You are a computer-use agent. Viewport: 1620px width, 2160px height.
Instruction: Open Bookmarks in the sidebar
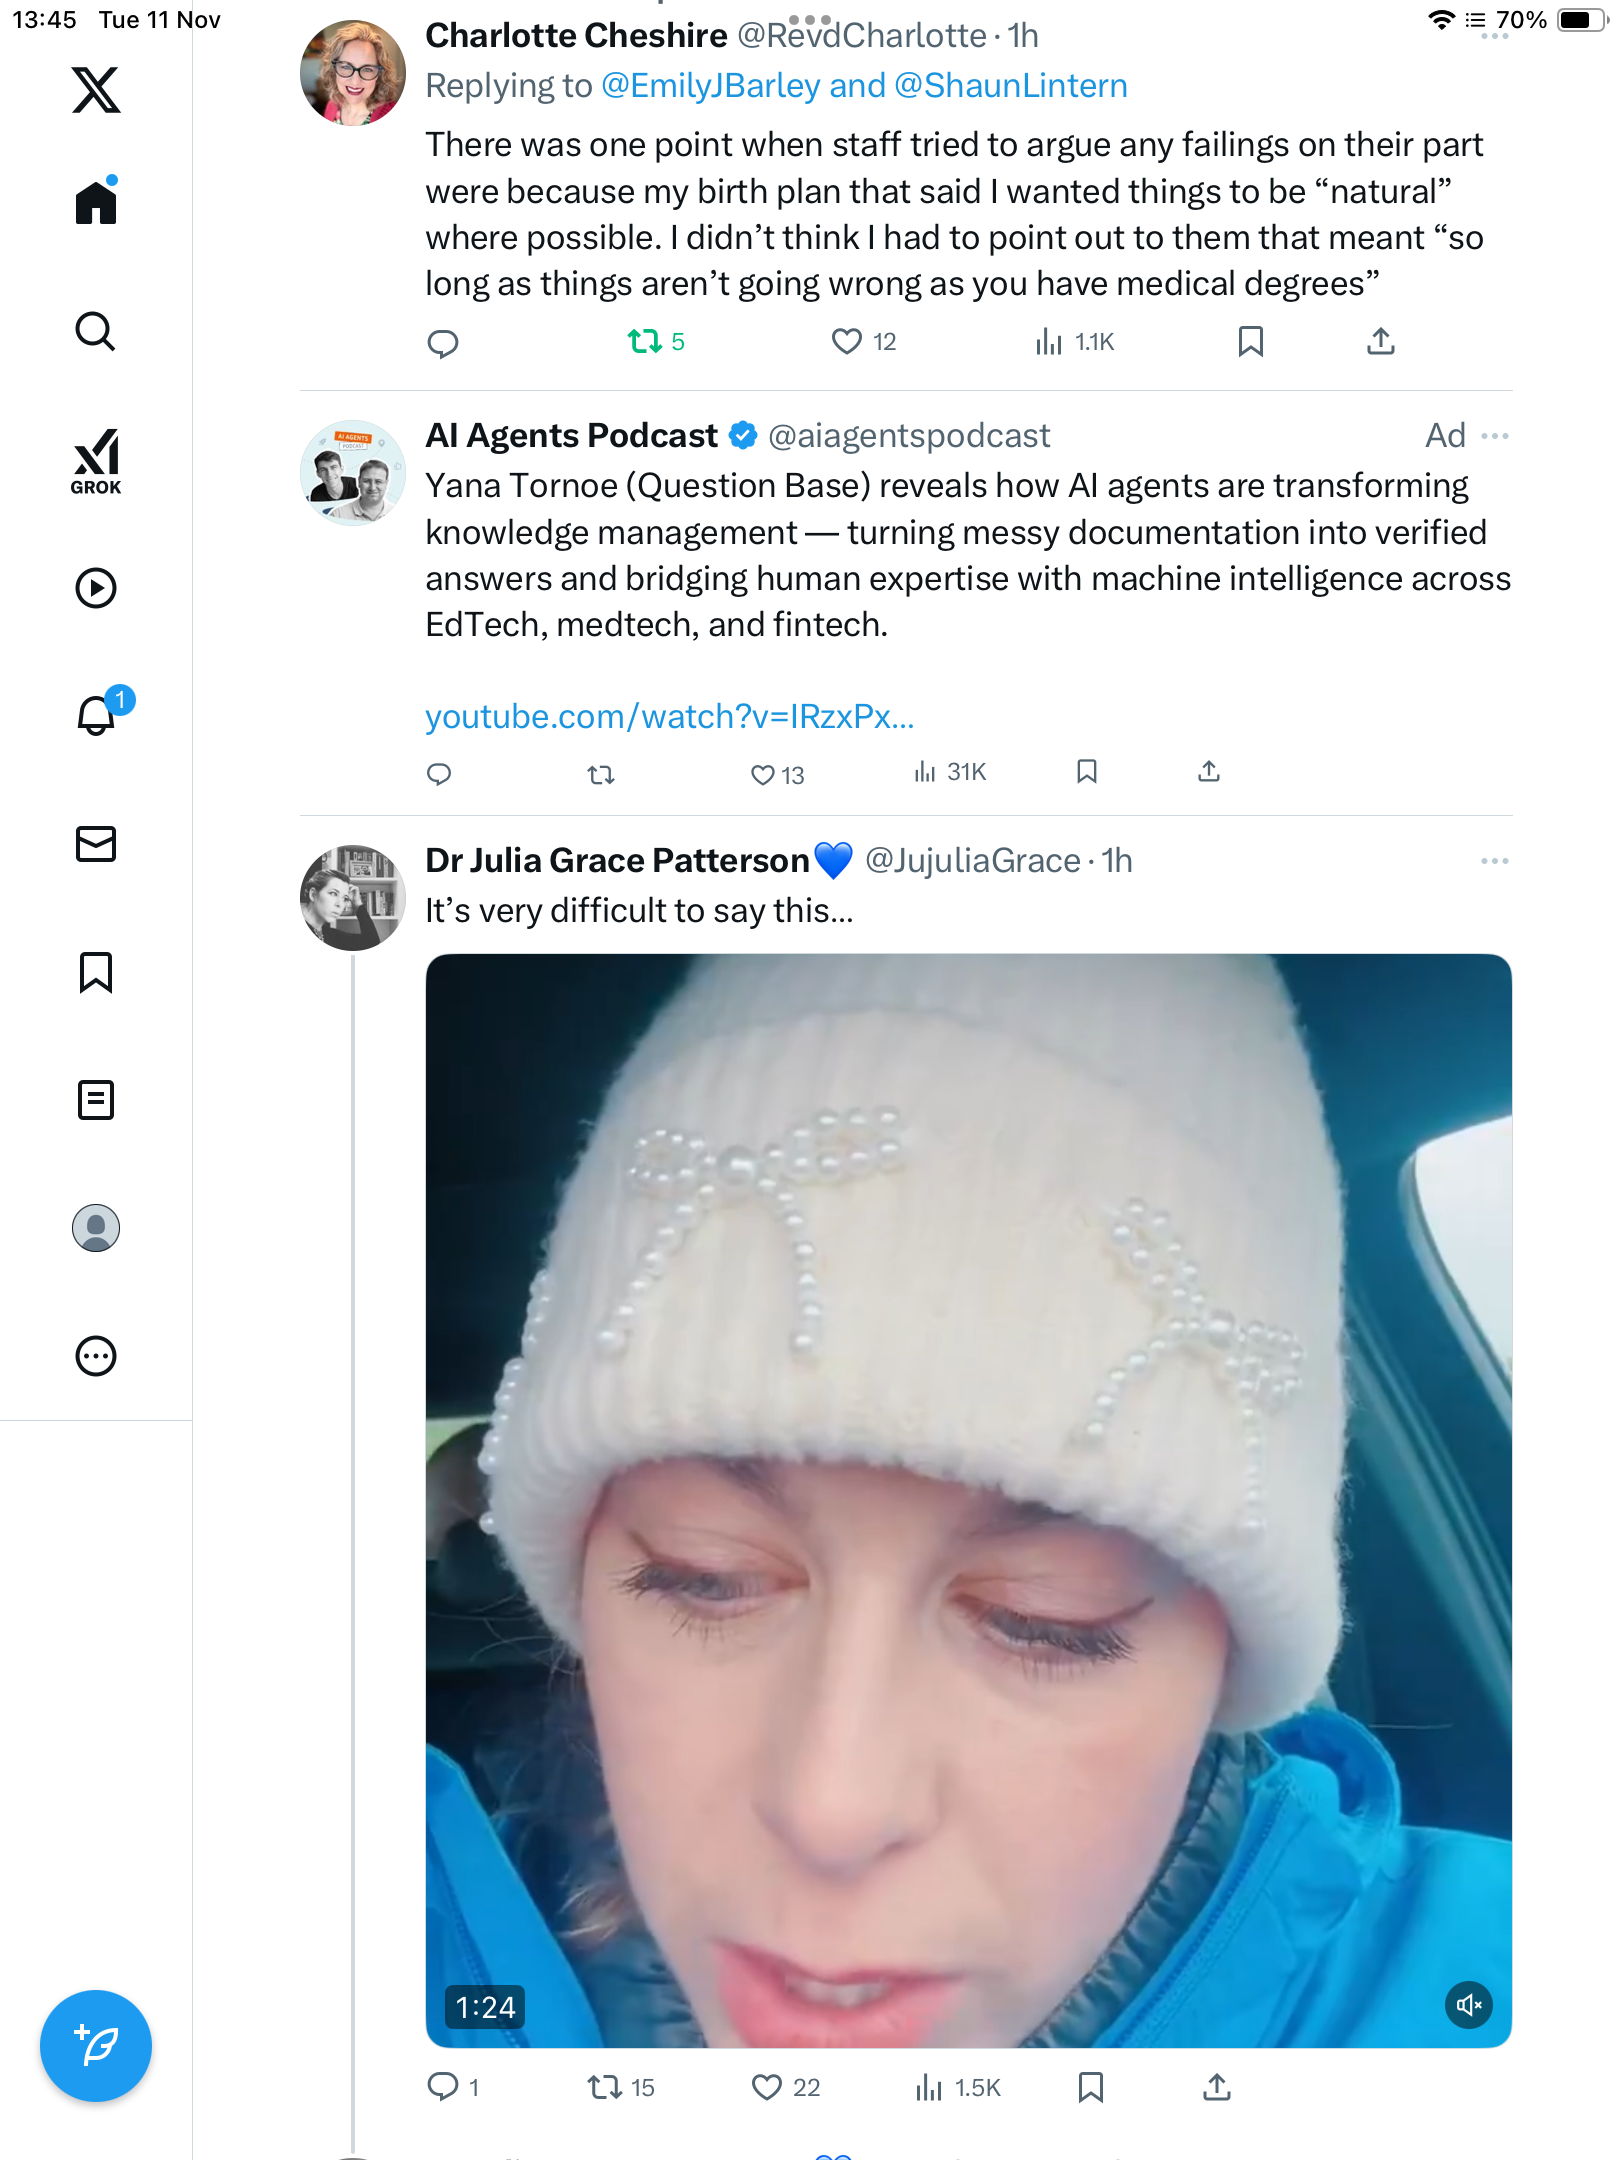coord(96,972)
